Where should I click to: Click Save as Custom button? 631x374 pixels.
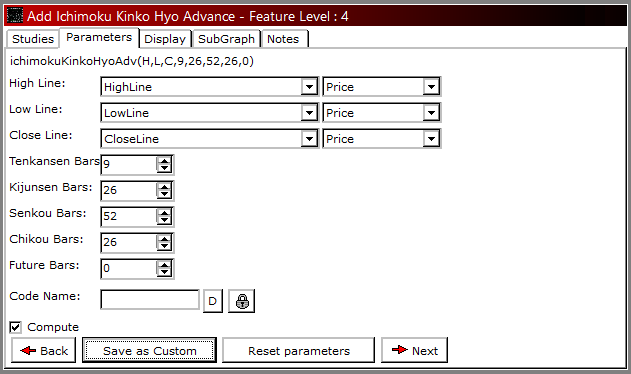pos(149,351)
